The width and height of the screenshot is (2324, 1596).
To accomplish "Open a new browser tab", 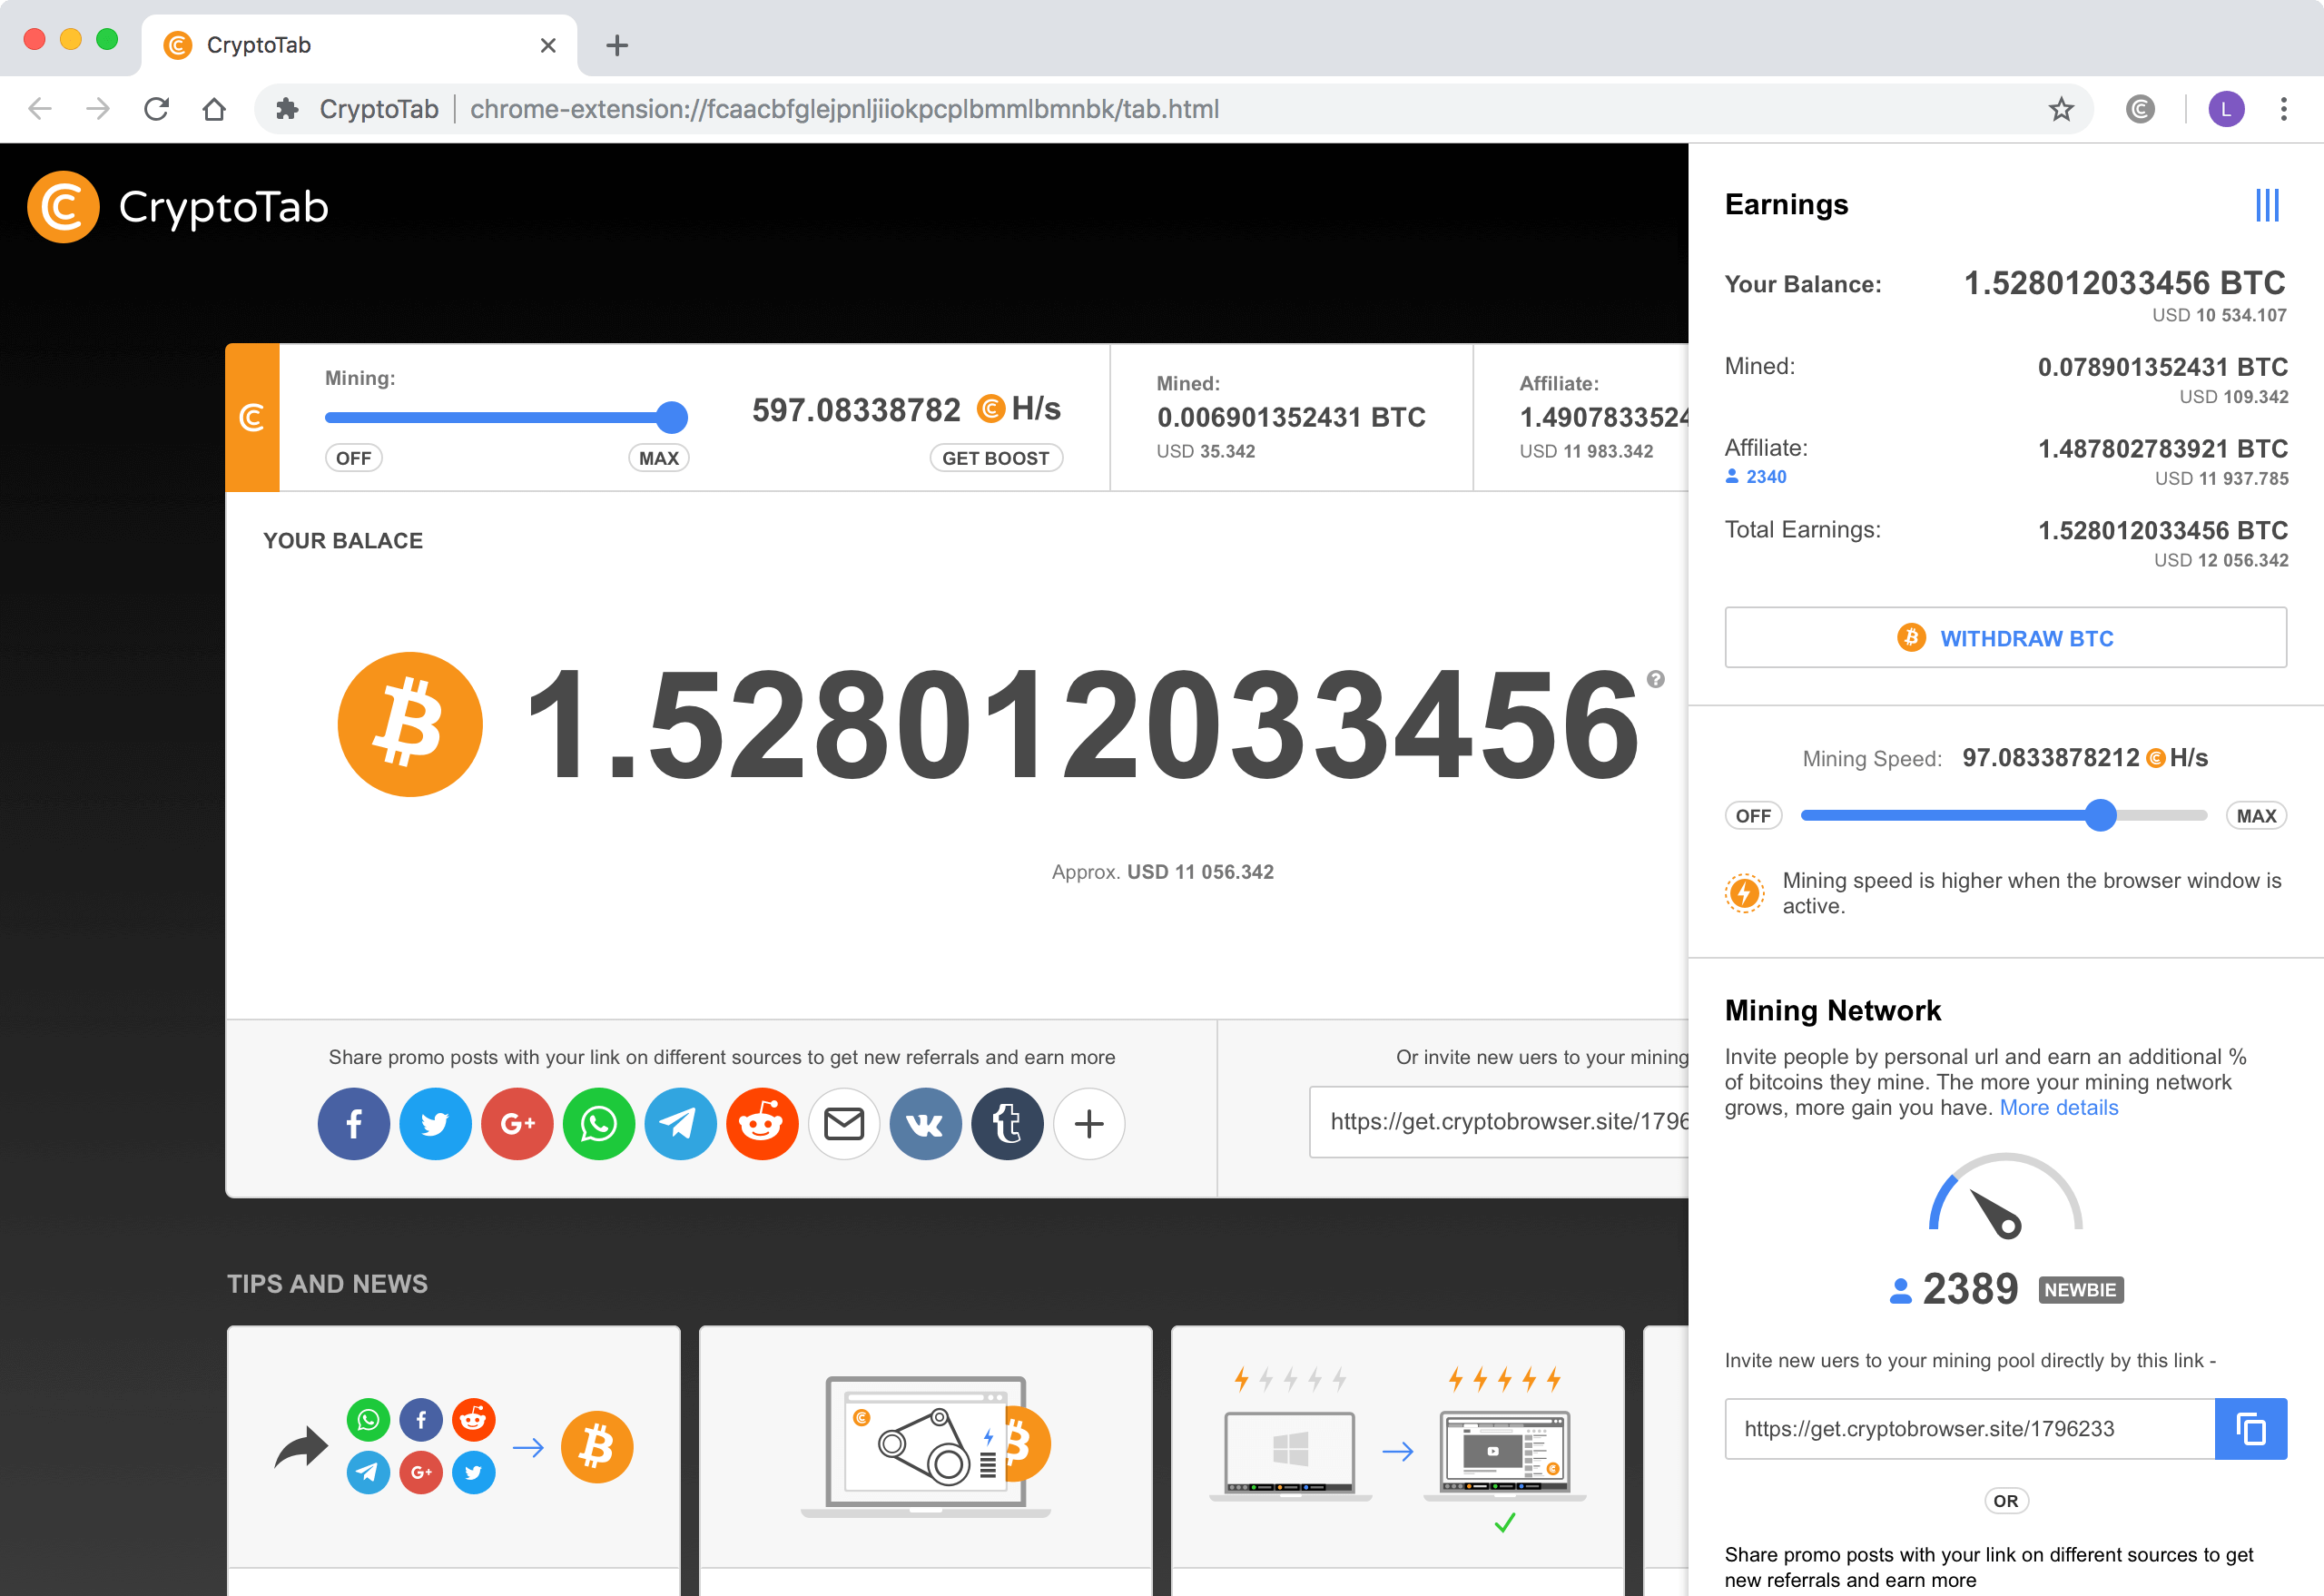I will point(617,45).
